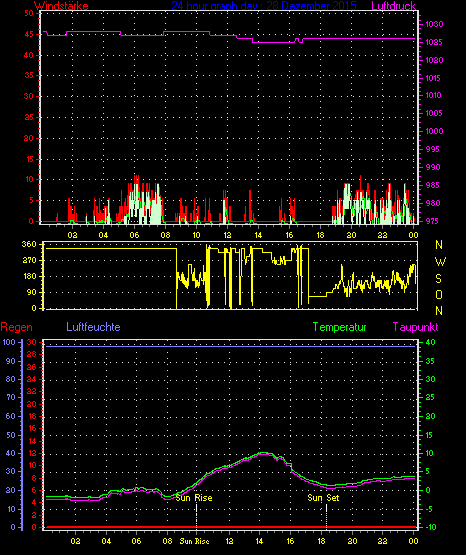This screenshot has height=555, width=466.
Task: Click the yellow O compass letter
Action: (x=439, y=294)
